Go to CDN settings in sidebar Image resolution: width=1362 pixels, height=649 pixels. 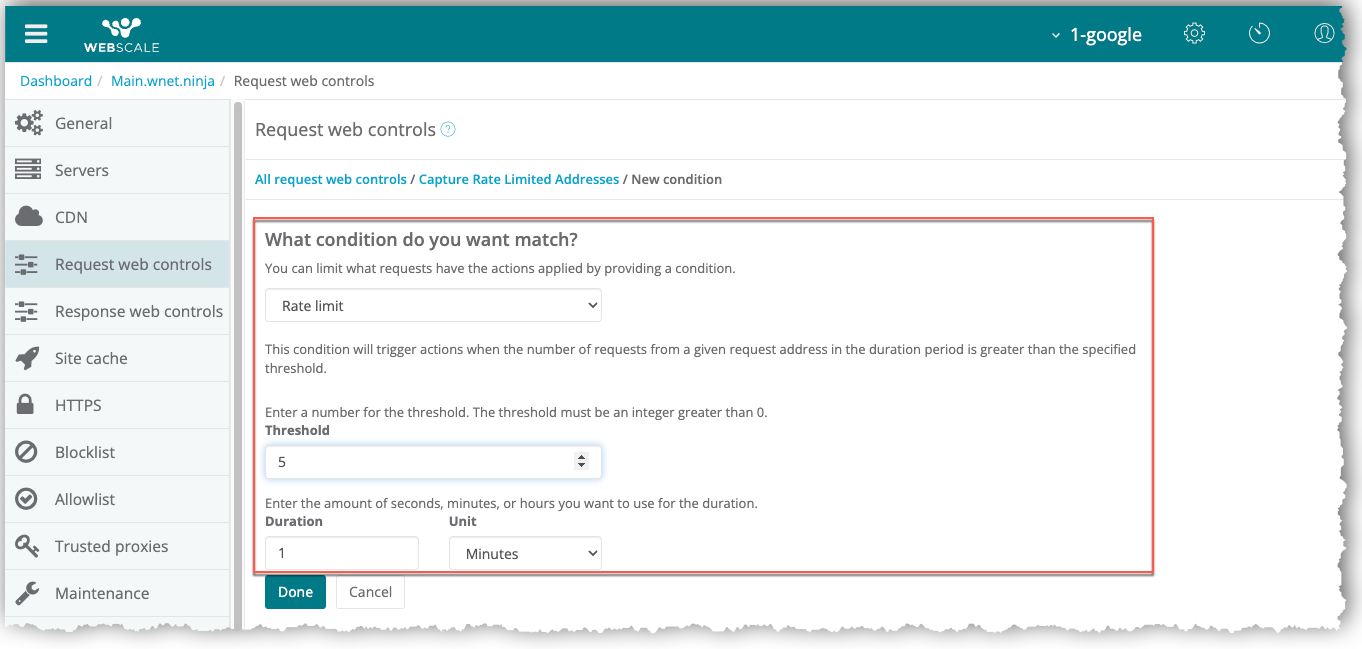[x=71, y=217]
